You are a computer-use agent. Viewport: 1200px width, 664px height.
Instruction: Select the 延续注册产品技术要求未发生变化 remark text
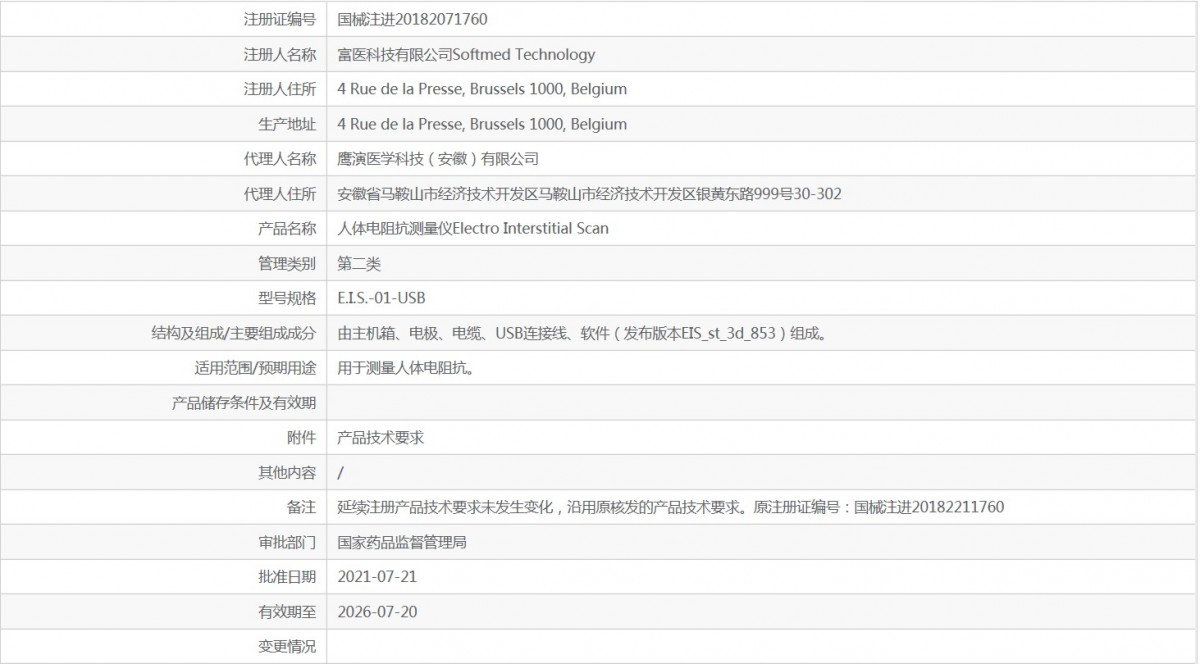tap(671, 508)
